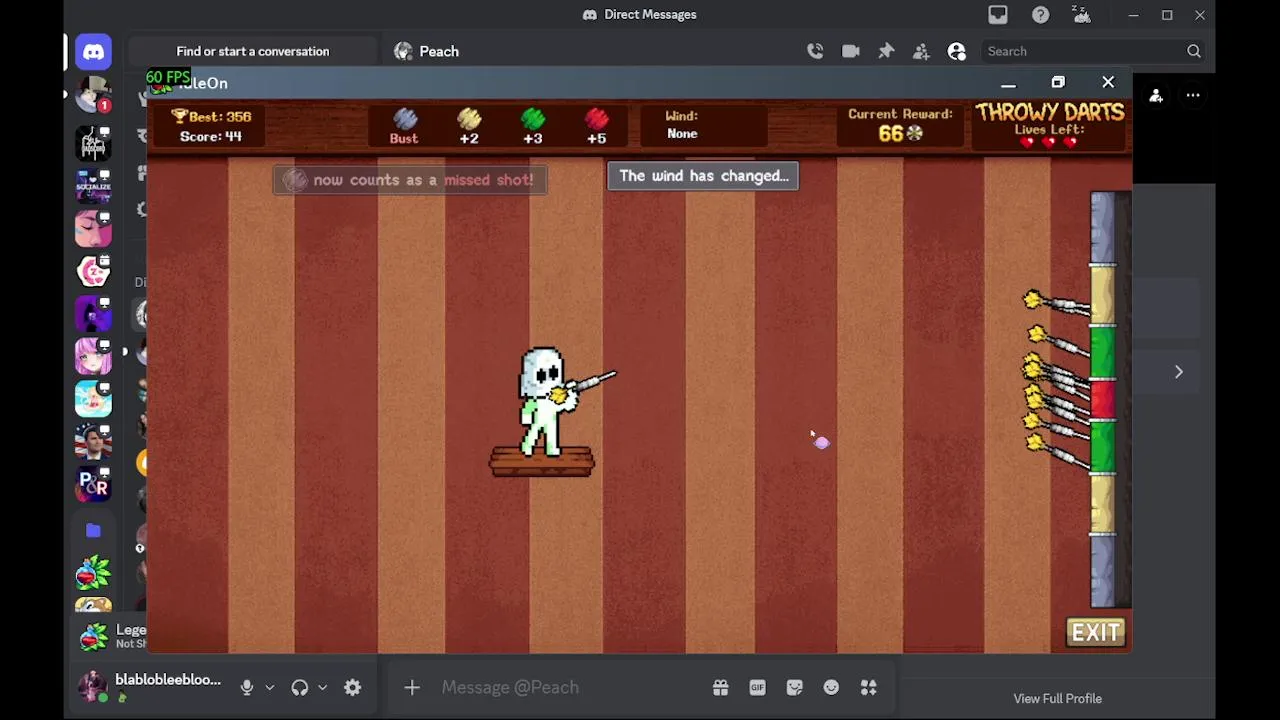Start a video call with Peach

click(x=851, y=51)
